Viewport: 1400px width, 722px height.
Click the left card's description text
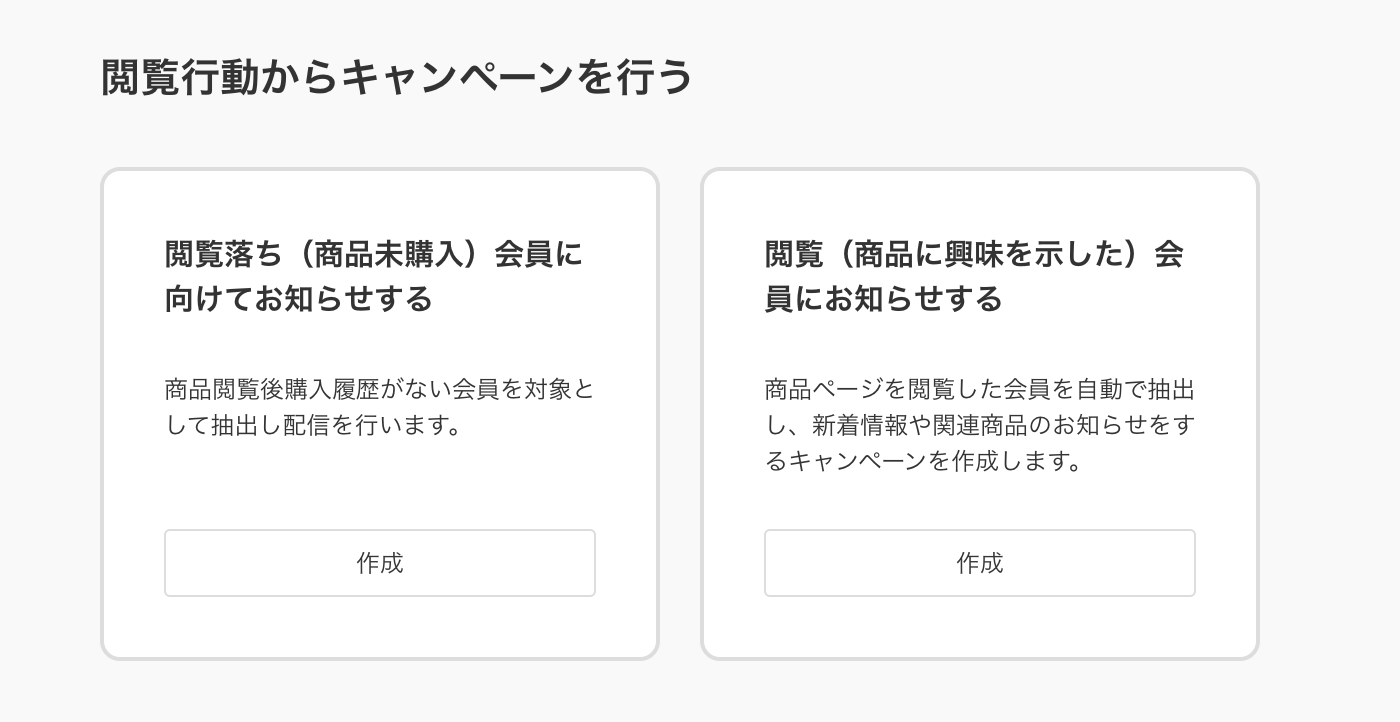pyautogui.click(x=380, y=407)
